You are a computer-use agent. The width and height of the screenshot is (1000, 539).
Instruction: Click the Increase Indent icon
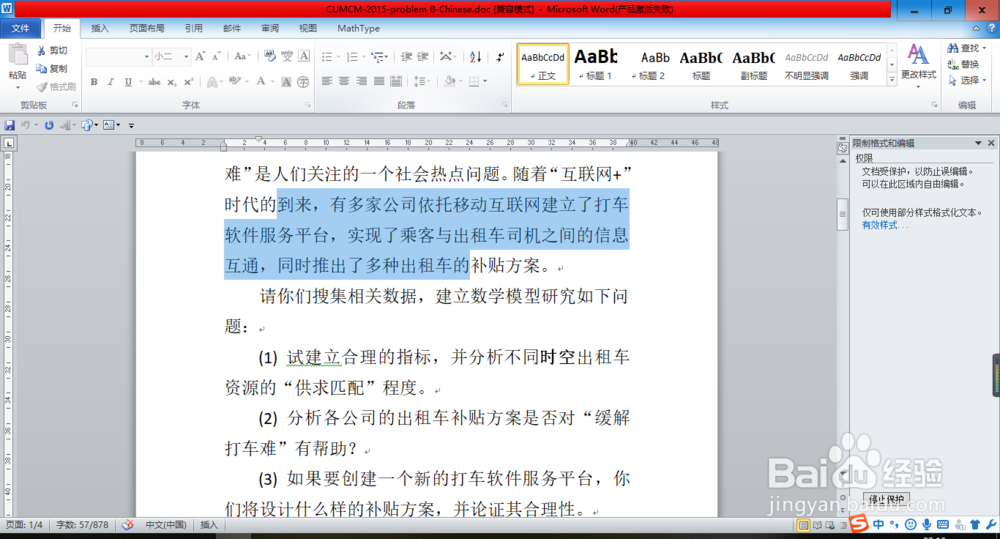(x=423, y=56)
